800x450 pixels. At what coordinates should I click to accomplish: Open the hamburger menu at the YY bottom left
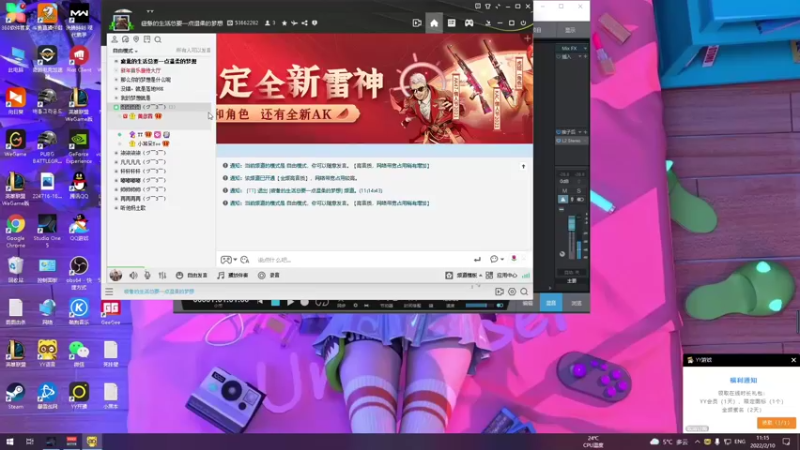point(109,292)
